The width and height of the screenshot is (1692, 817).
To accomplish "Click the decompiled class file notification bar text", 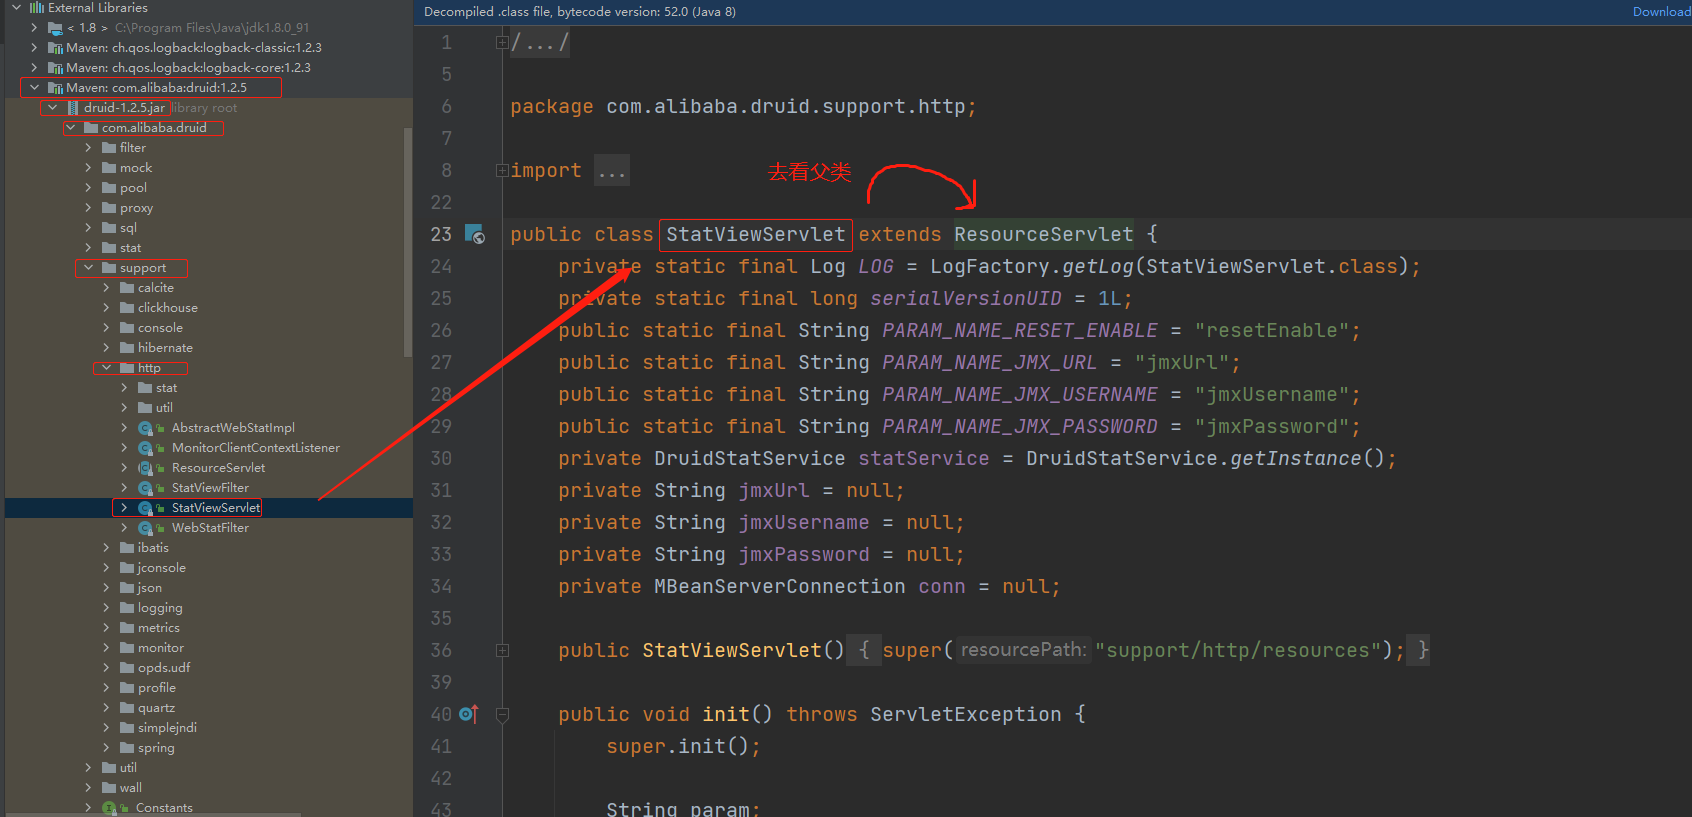I will [580, 12].
